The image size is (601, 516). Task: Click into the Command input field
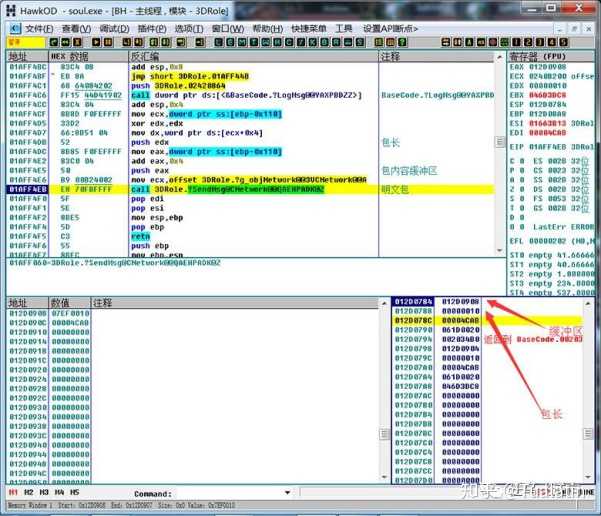click(x=230, y=493)
